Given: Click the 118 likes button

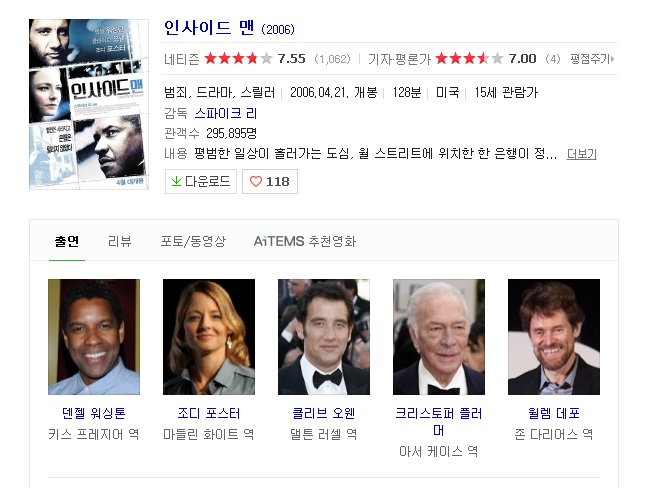Looking at the screenshot, I should (x=270, y=181).
